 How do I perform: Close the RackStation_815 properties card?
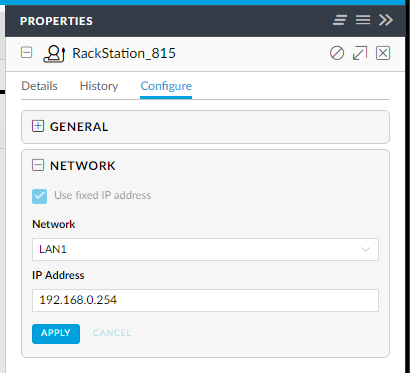click(383, 53)
